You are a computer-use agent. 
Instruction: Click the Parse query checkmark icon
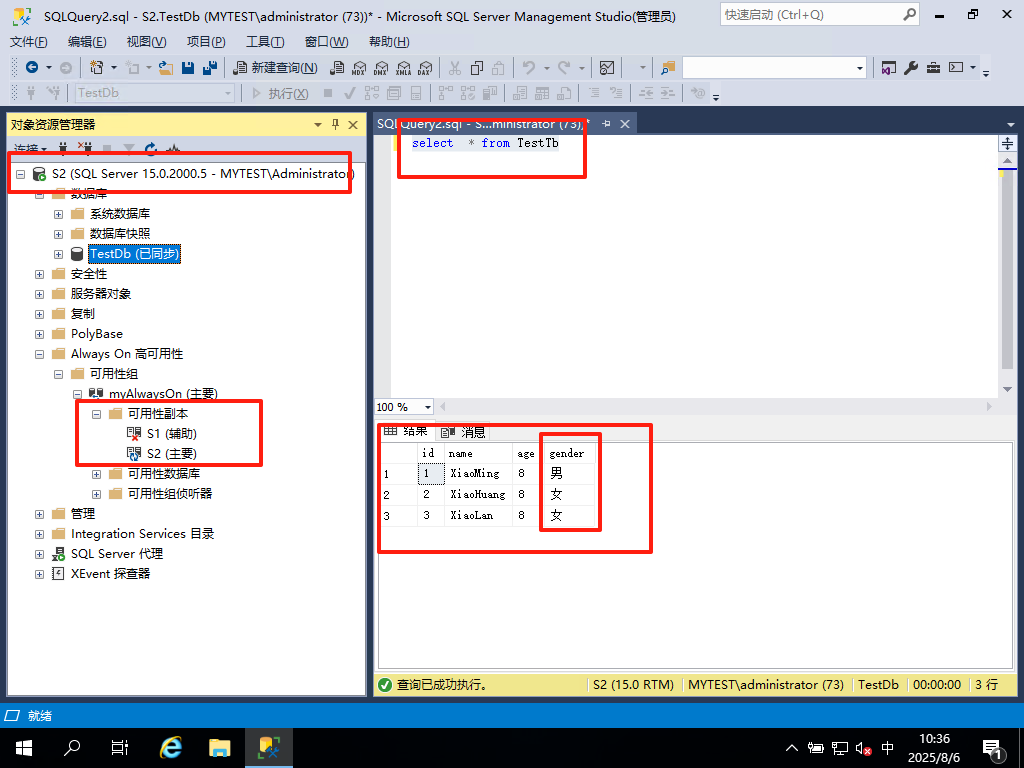tap(349, 93)
